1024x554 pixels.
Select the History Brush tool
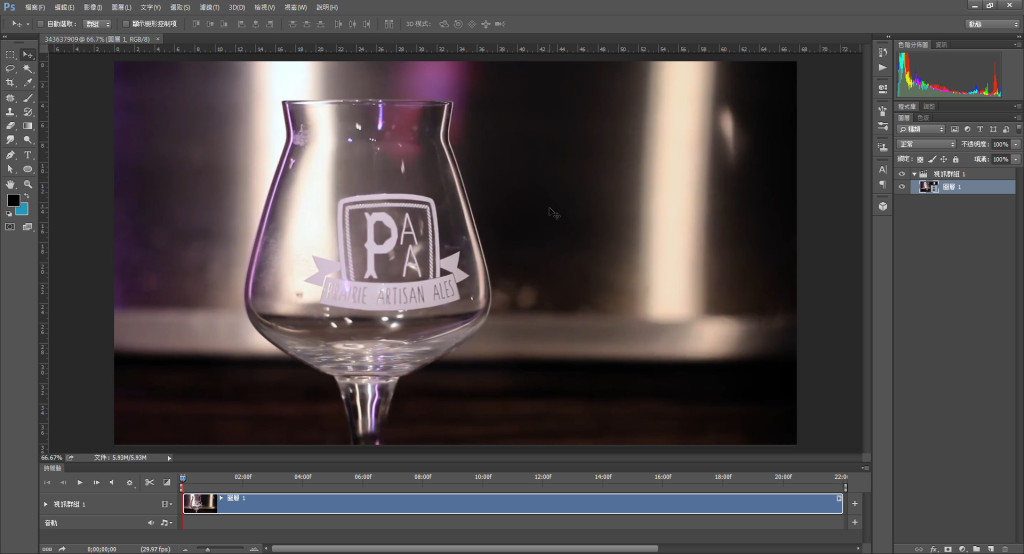pos(27,112)
